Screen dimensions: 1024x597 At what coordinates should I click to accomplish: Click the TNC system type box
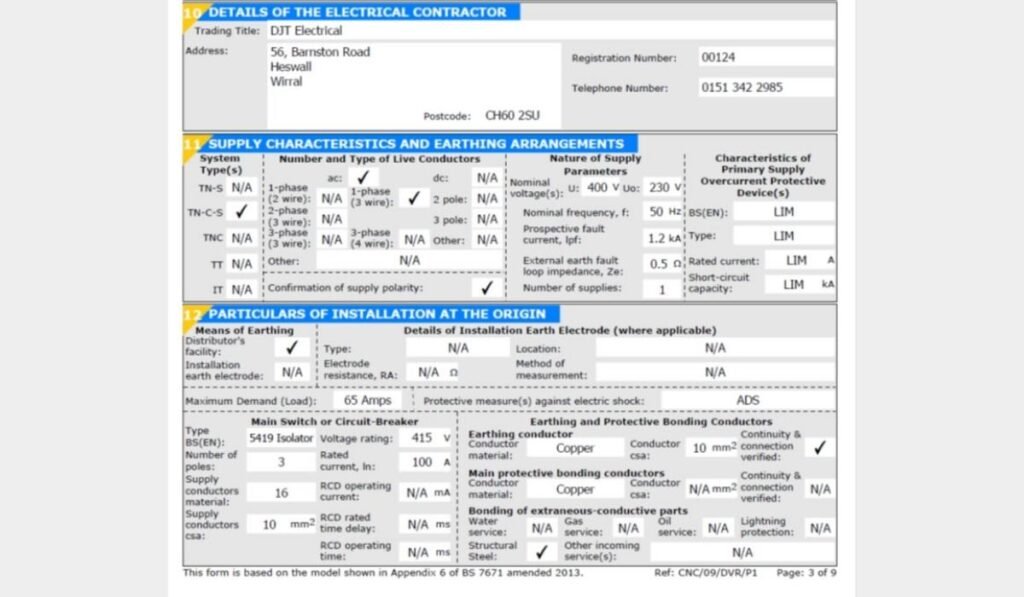click(x=242, y=238)
